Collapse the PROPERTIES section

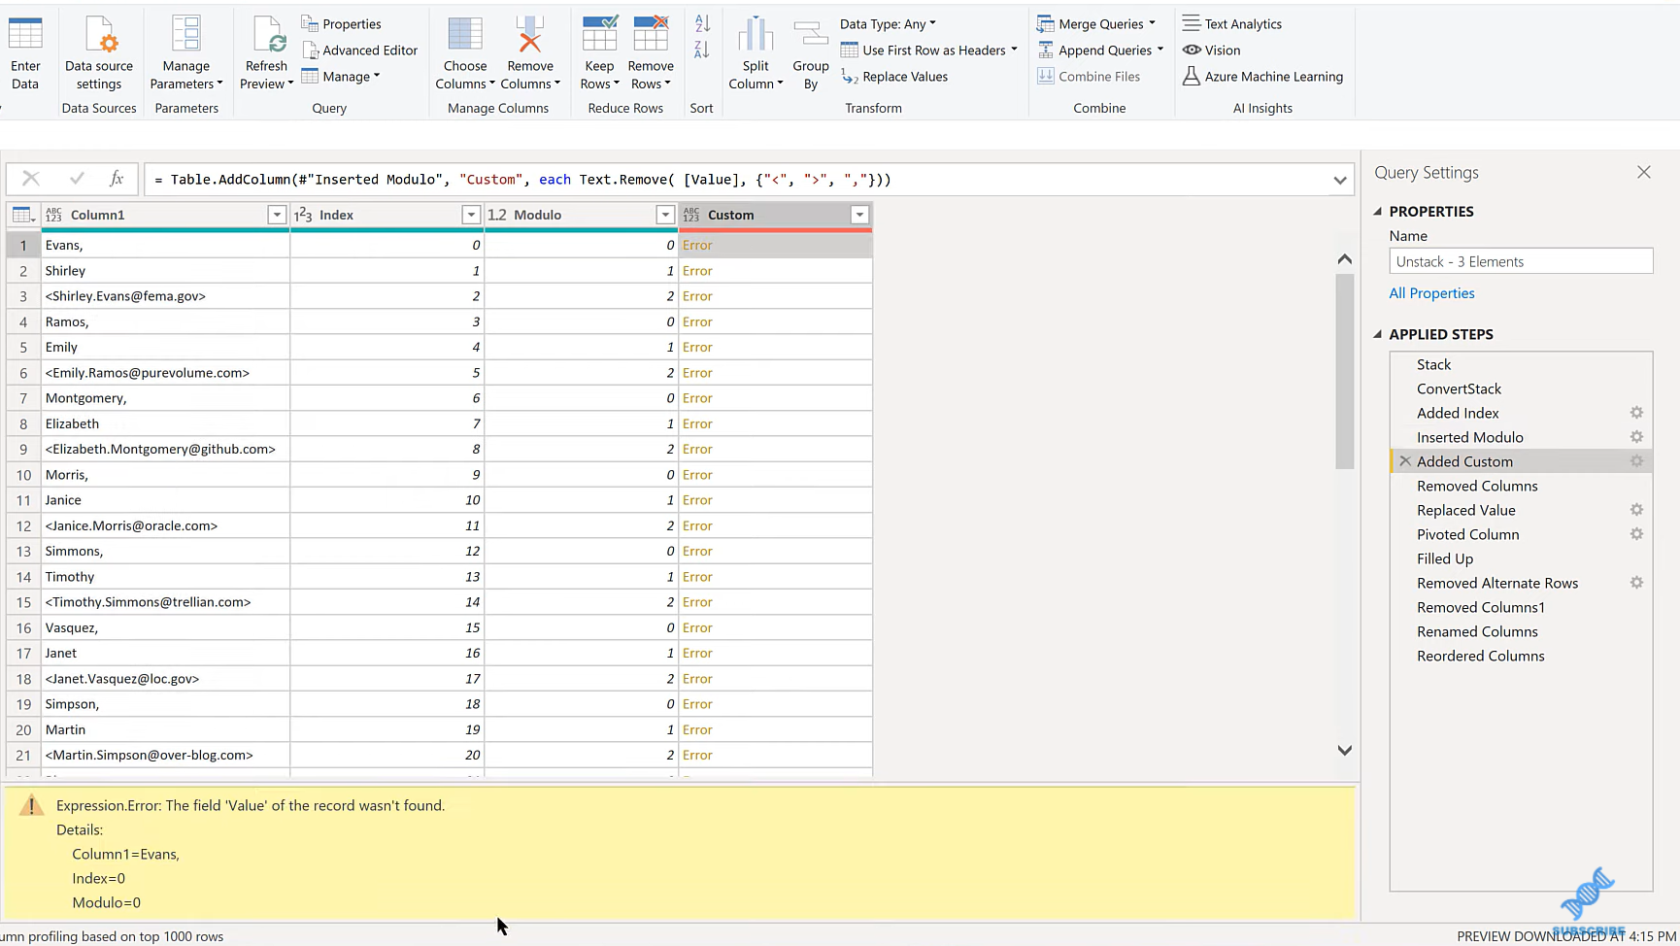[x=1378, y=212]
